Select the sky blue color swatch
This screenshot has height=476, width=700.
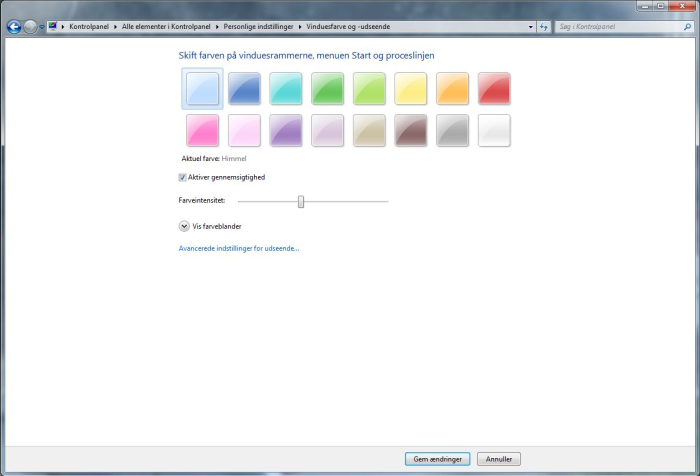(x=202, y=88)
